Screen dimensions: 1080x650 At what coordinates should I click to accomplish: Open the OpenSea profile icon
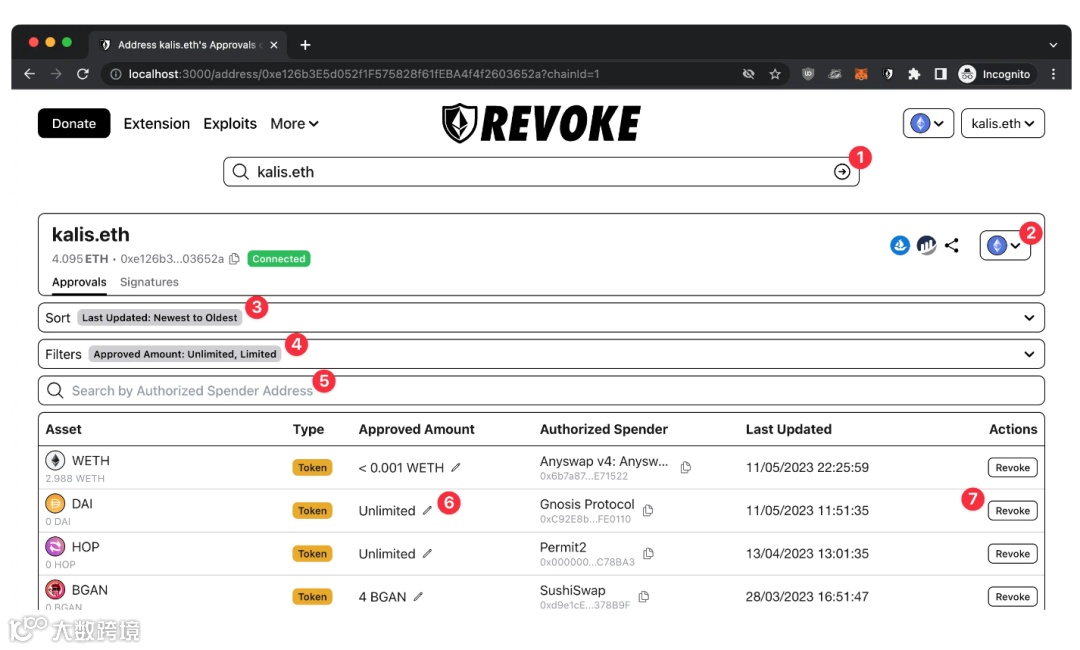pos(900,245)
